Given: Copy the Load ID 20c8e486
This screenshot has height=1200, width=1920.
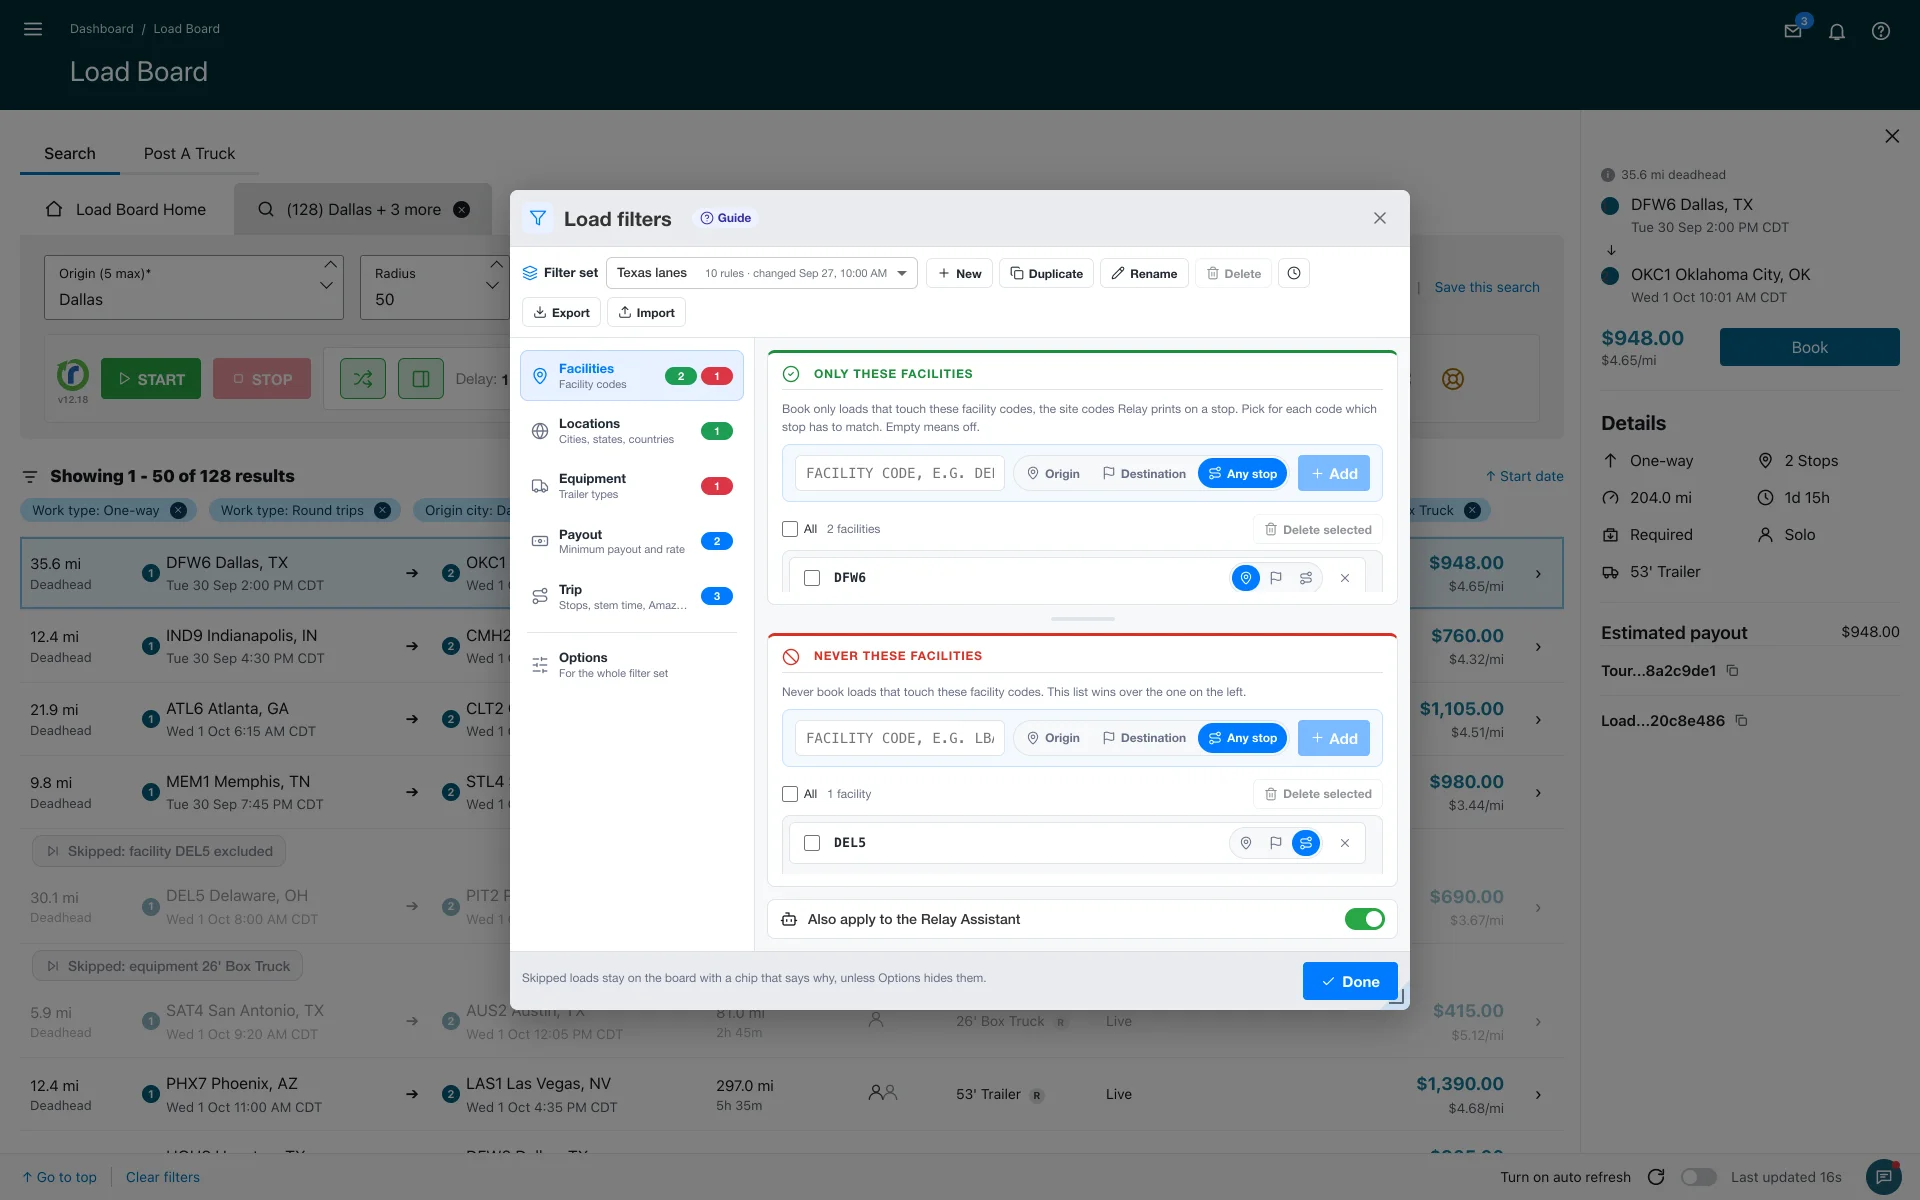Looking at the screenshot, I should pyautogui.click(x=1741, y=721).
